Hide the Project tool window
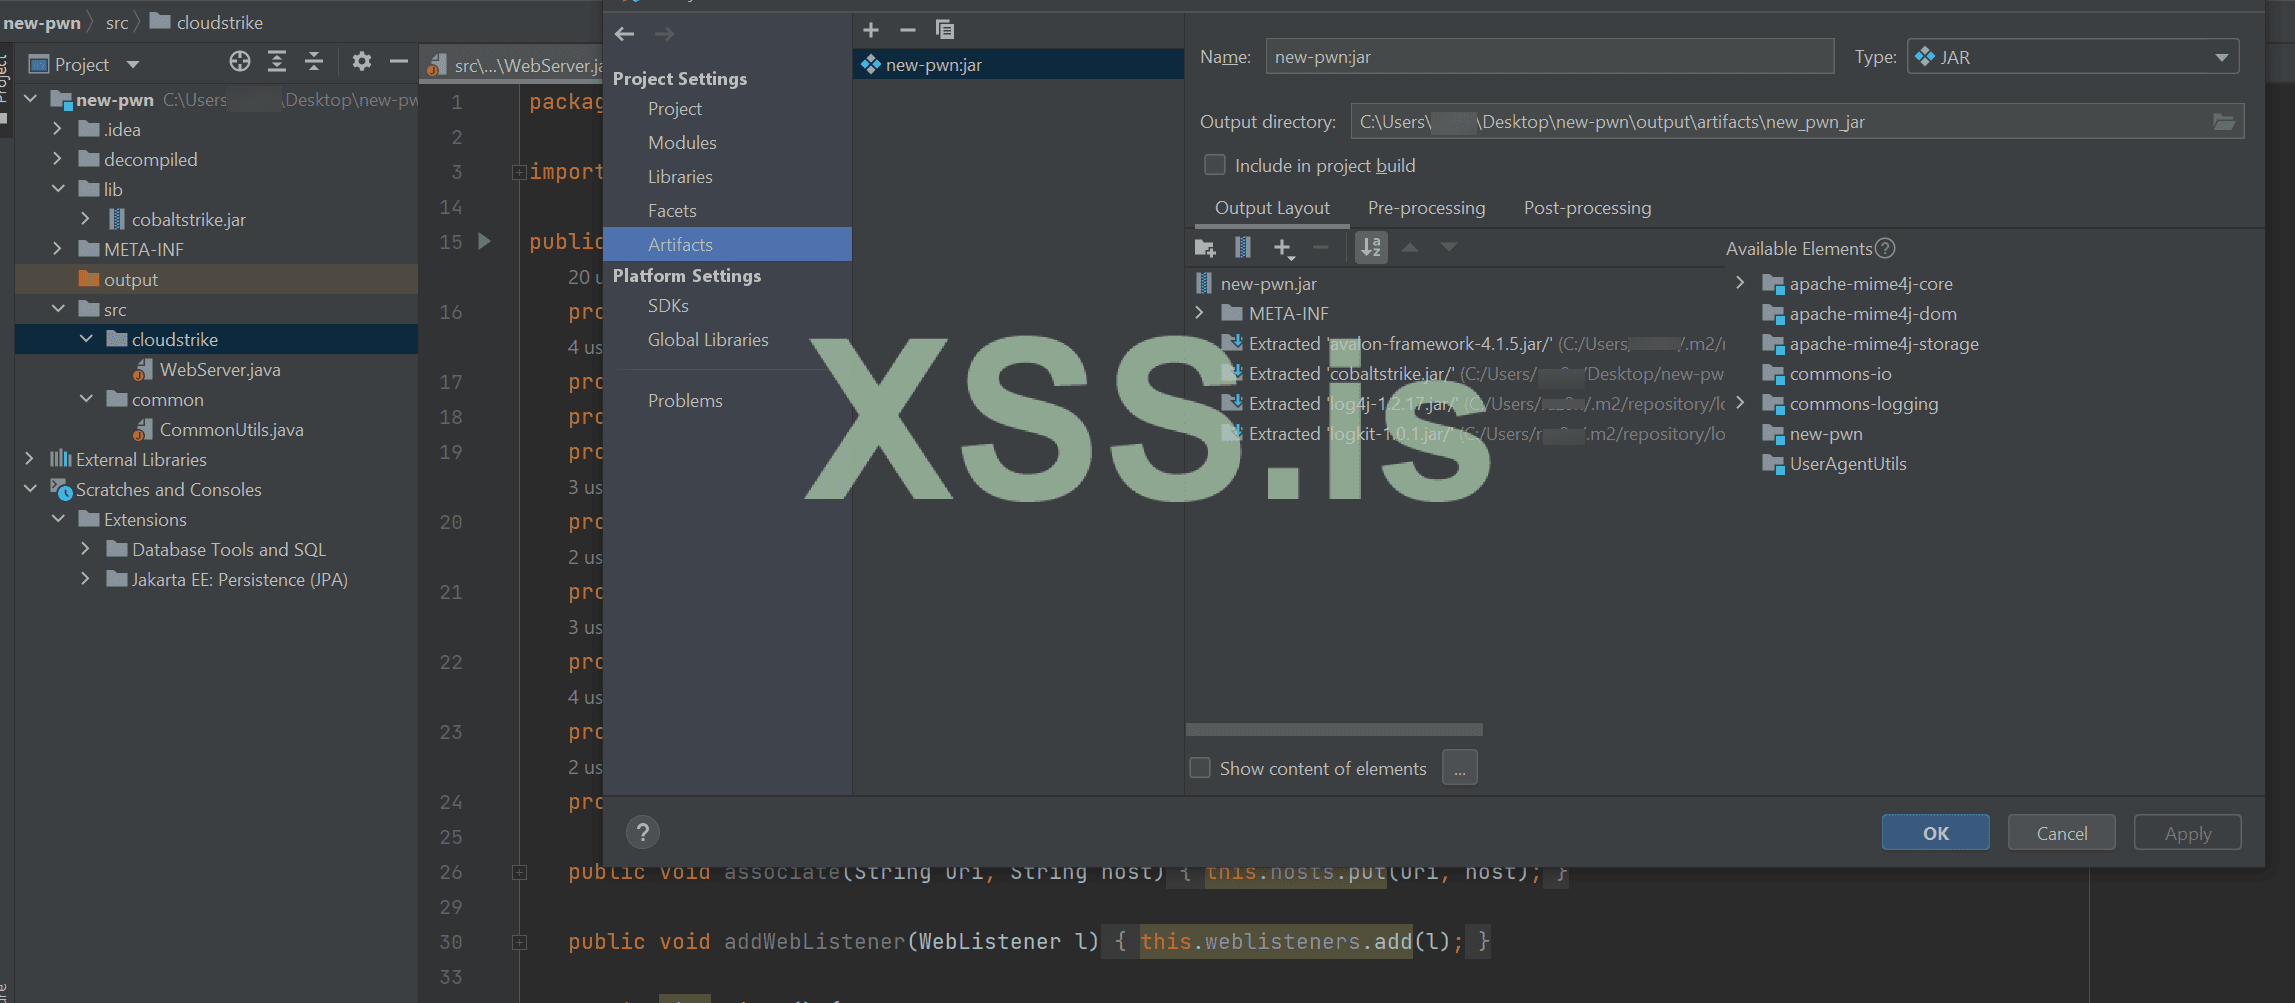Screen dimensions: 2295x1003 399,62
